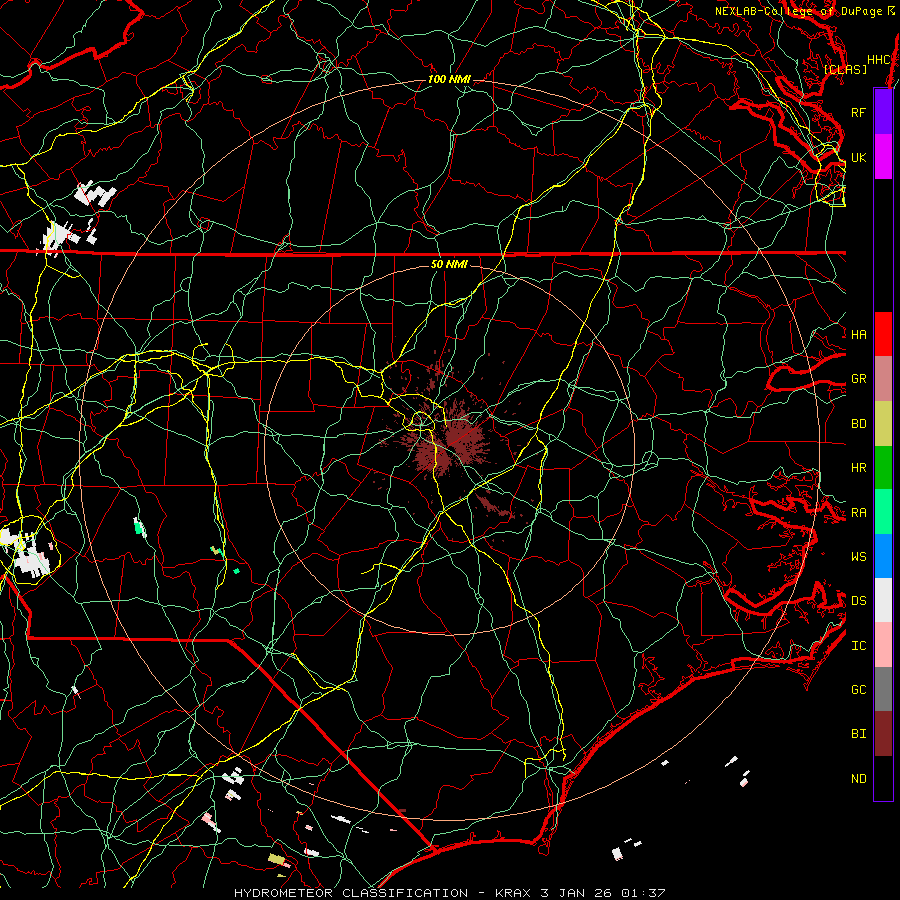The height and width of the screenshot is (900, 900).
Task: Click the UK legend label
Action: tap(859, 157)
